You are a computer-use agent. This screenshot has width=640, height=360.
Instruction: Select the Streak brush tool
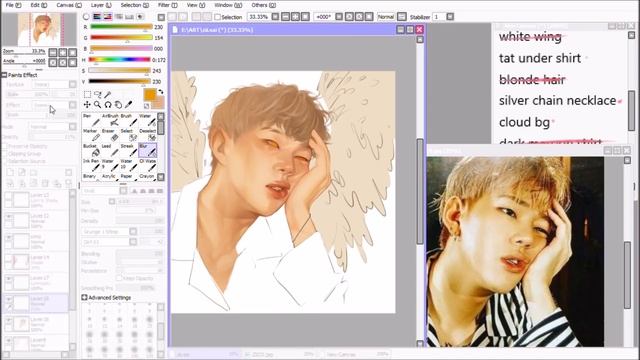pyautogui.click(x=129, y=150)
